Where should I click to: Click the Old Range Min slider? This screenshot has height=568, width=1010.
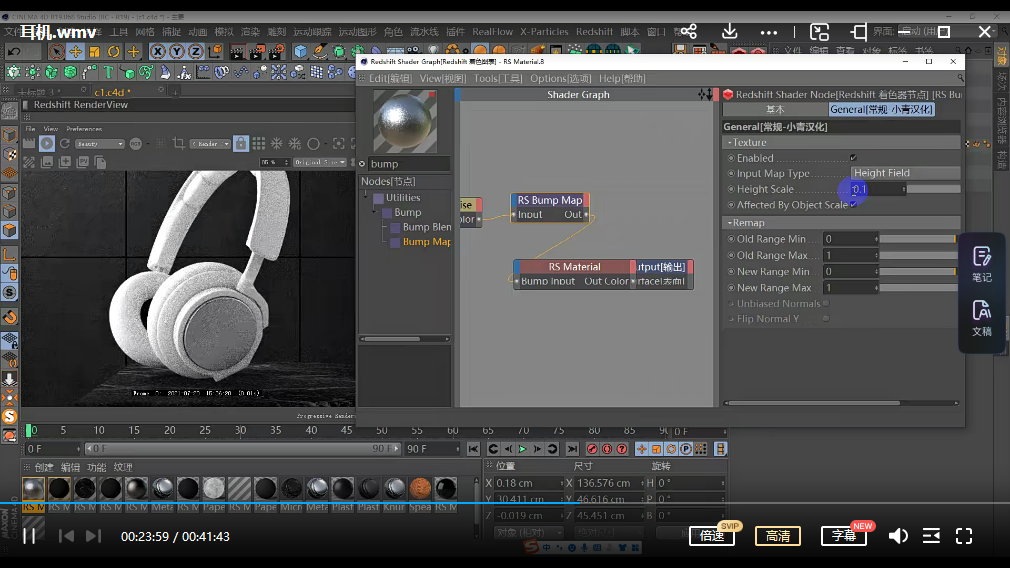point(917,240)
